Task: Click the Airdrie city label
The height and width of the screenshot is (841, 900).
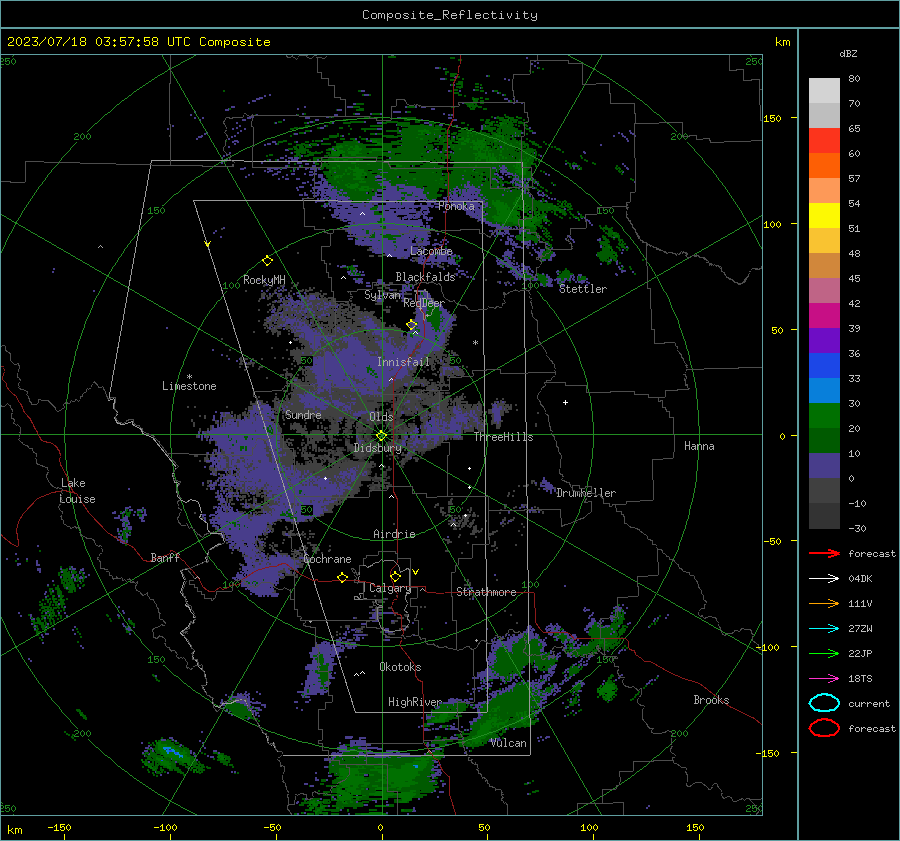Action: [x=394, y=534]
